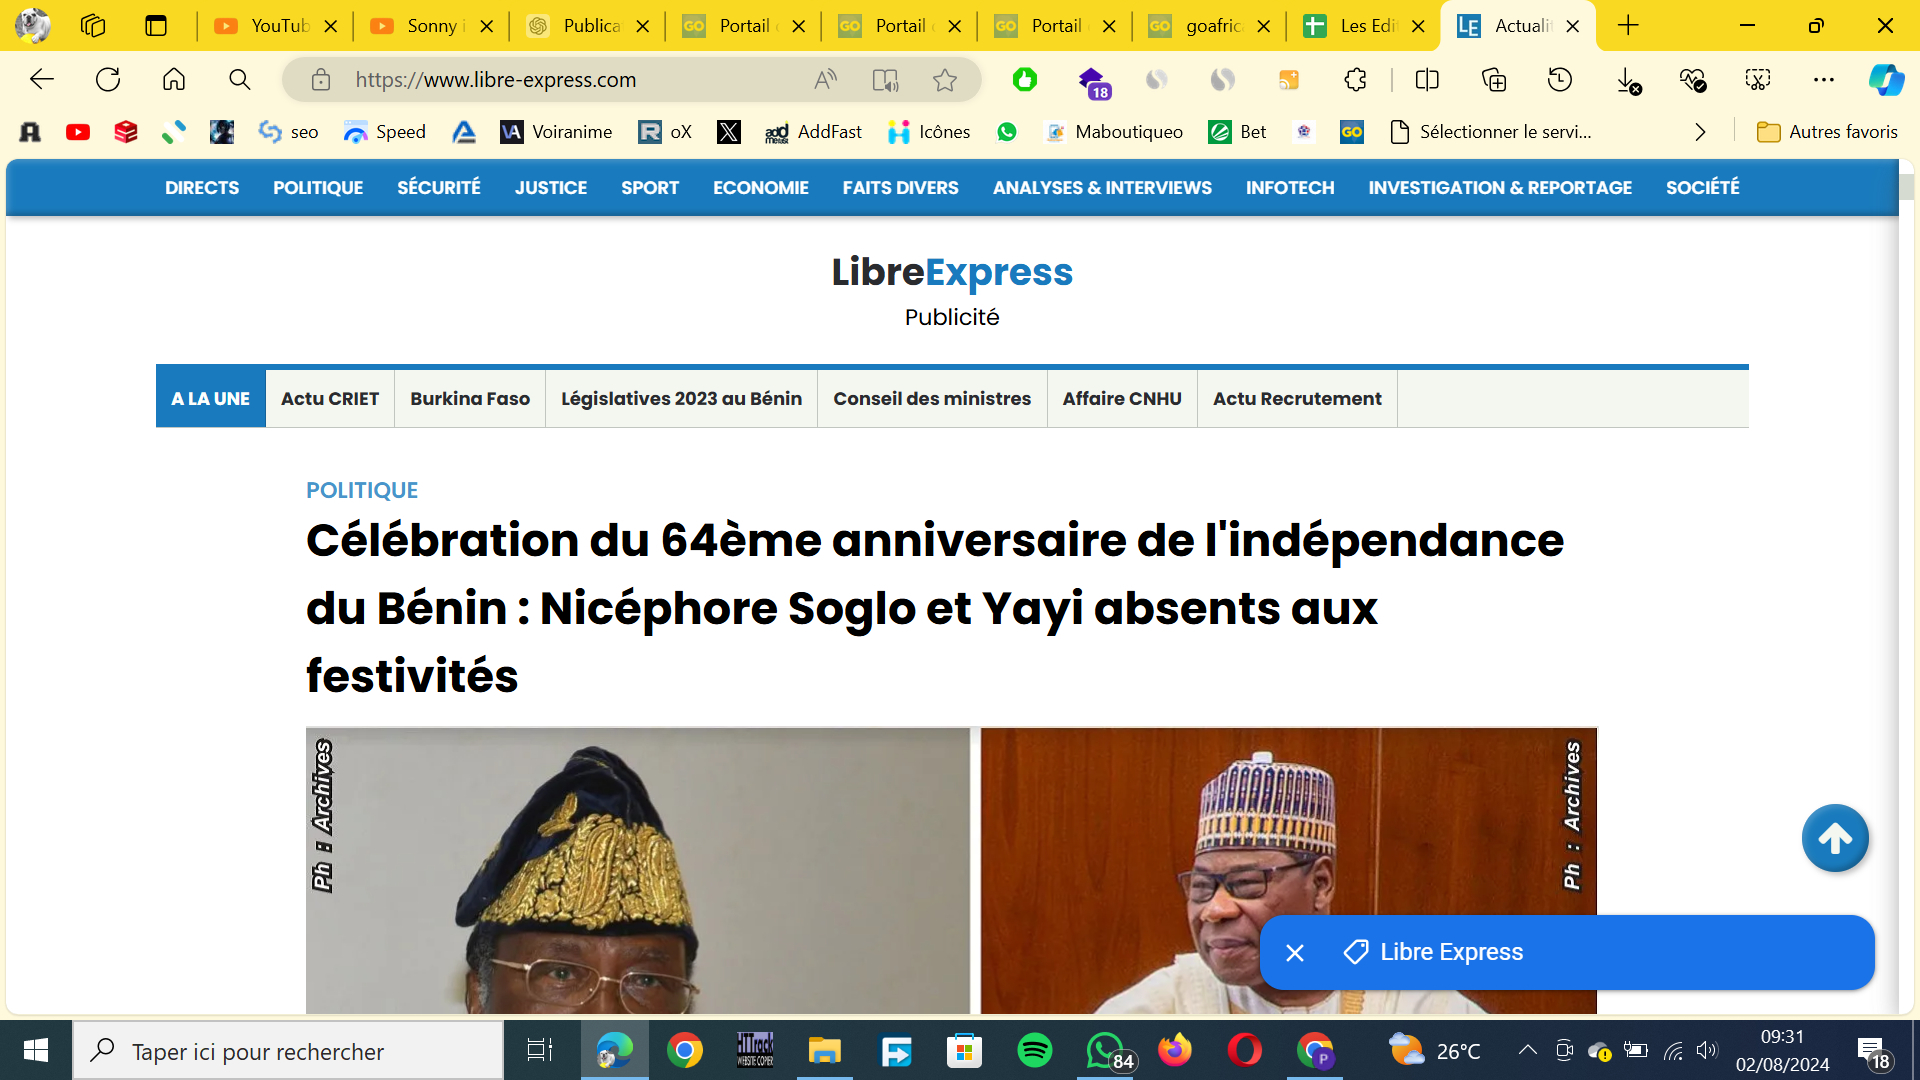This screenshot has width=1920, height=1080.
Task: Refresh the current page
Action: coord(108,79)
